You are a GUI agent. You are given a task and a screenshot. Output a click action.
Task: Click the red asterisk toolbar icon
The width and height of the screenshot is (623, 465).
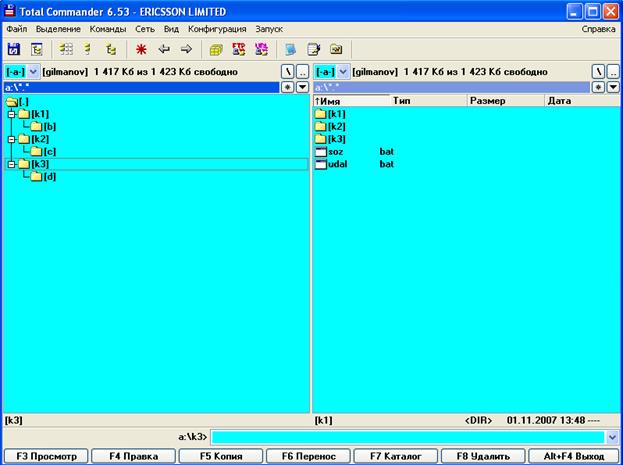141,49
